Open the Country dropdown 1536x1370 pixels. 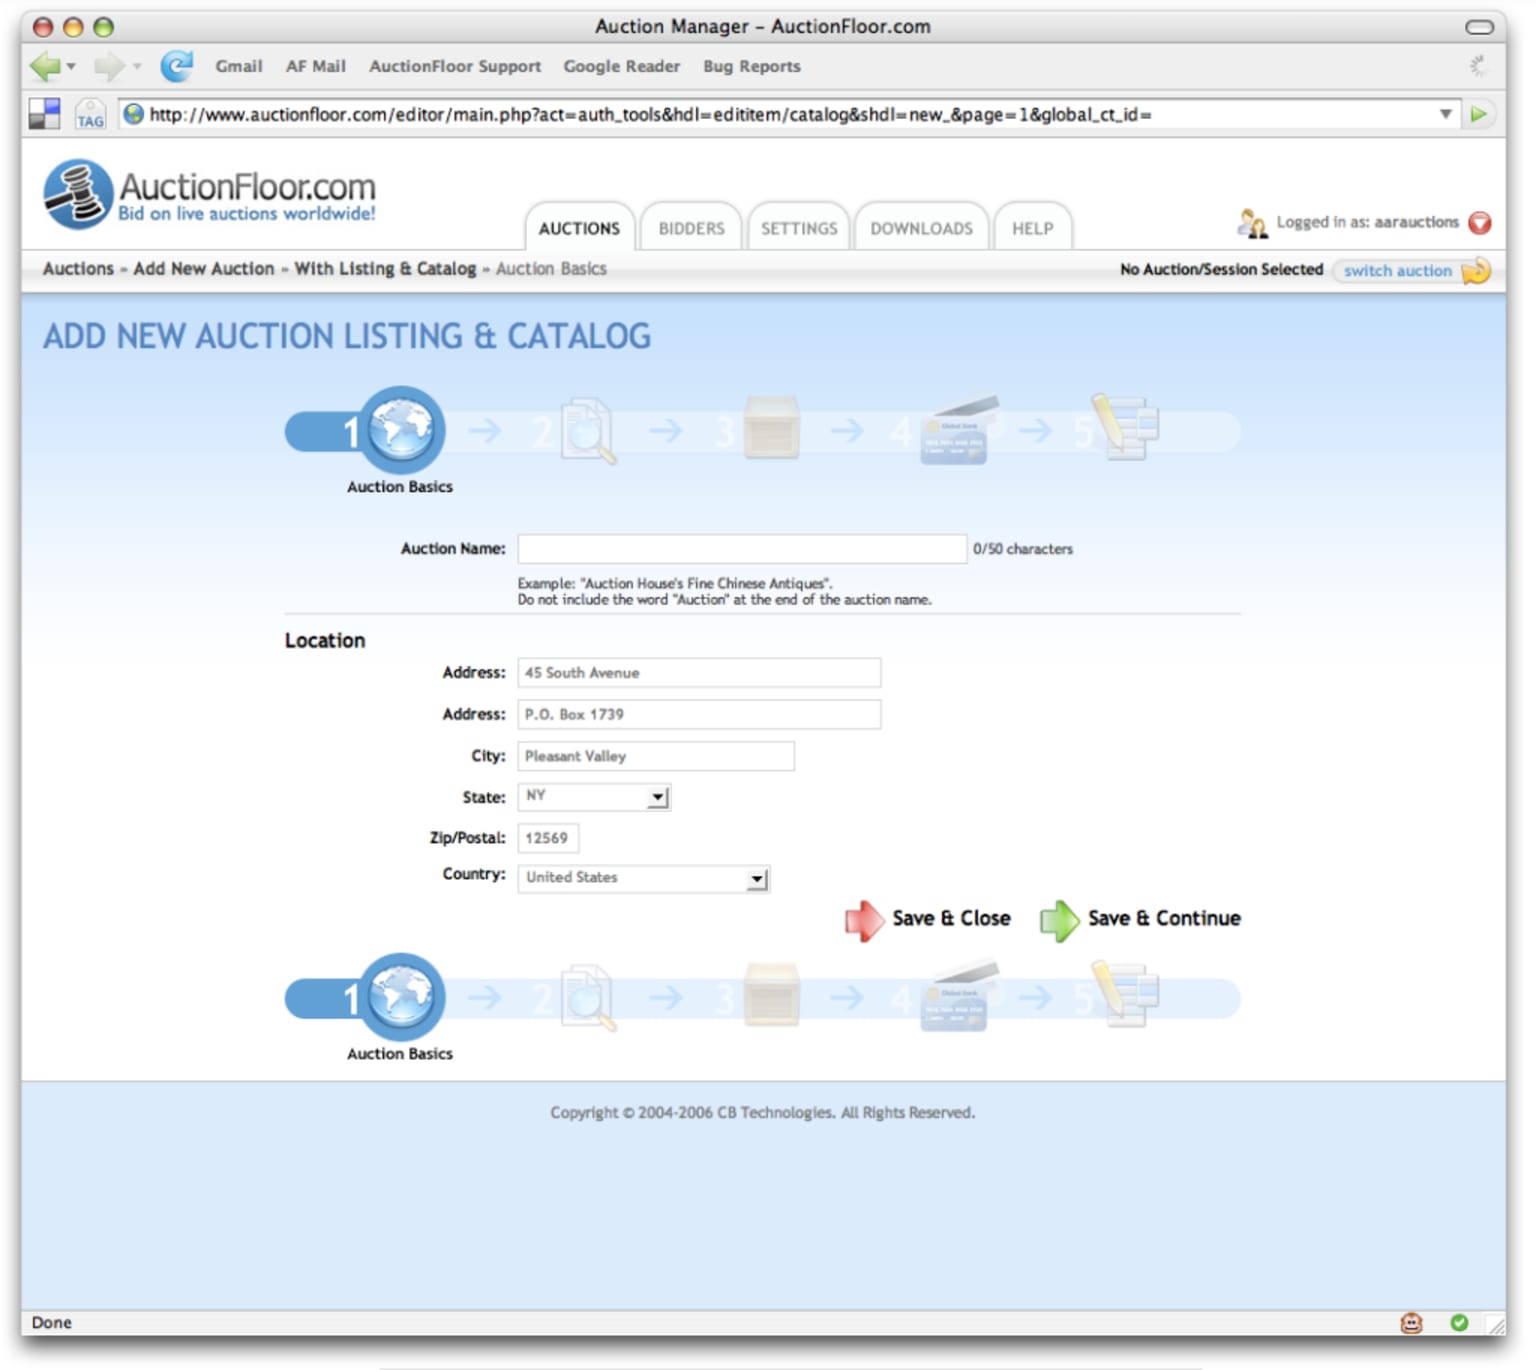(643, 878)
